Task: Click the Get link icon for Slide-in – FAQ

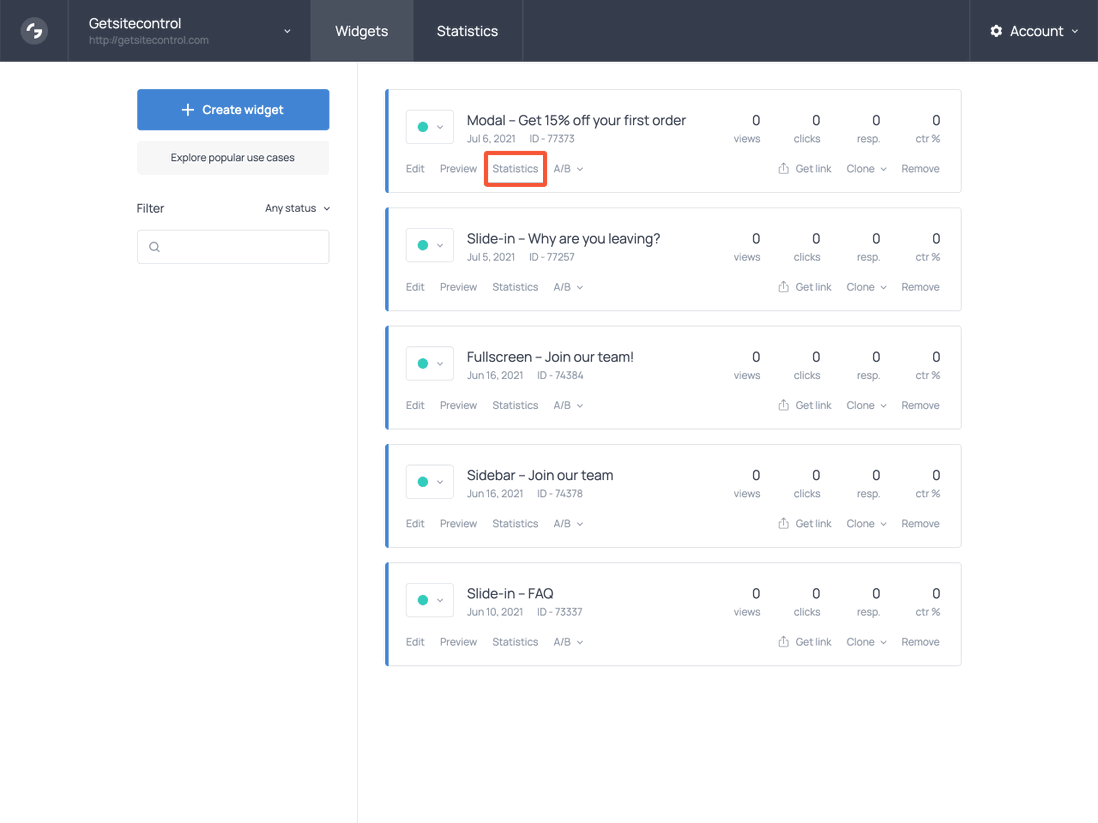Action: (782, 641)
